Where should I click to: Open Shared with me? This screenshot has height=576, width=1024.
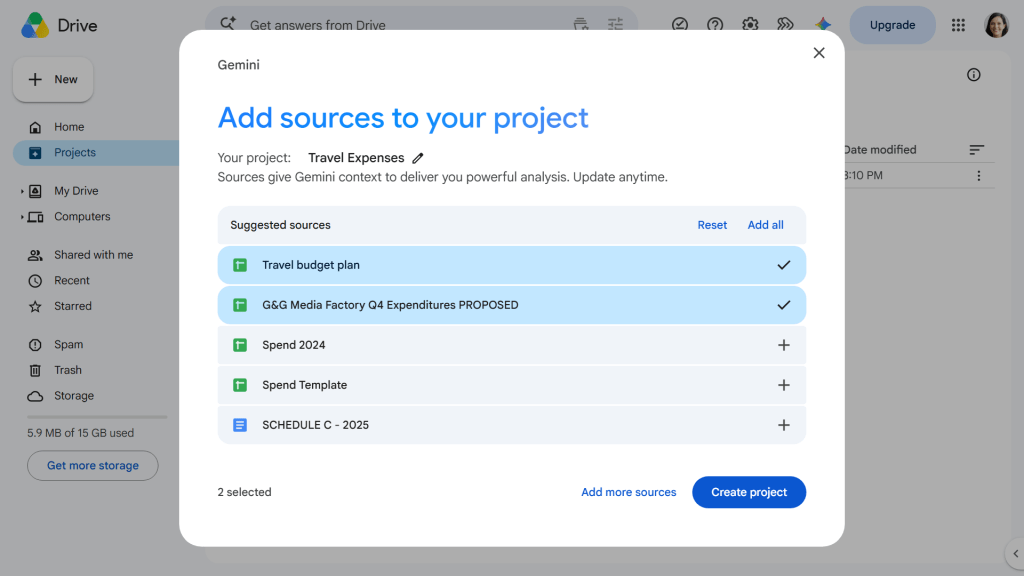point(93,255)
